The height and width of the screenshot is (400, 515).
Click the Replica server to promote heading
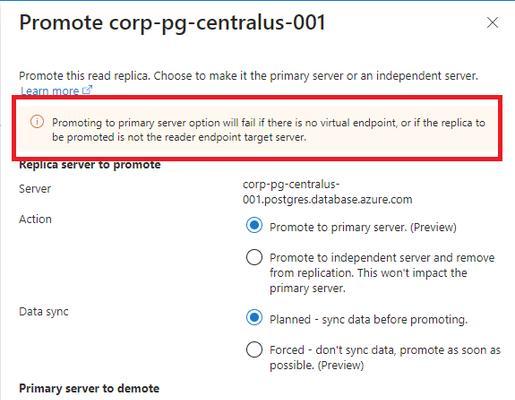click(90, 165)
